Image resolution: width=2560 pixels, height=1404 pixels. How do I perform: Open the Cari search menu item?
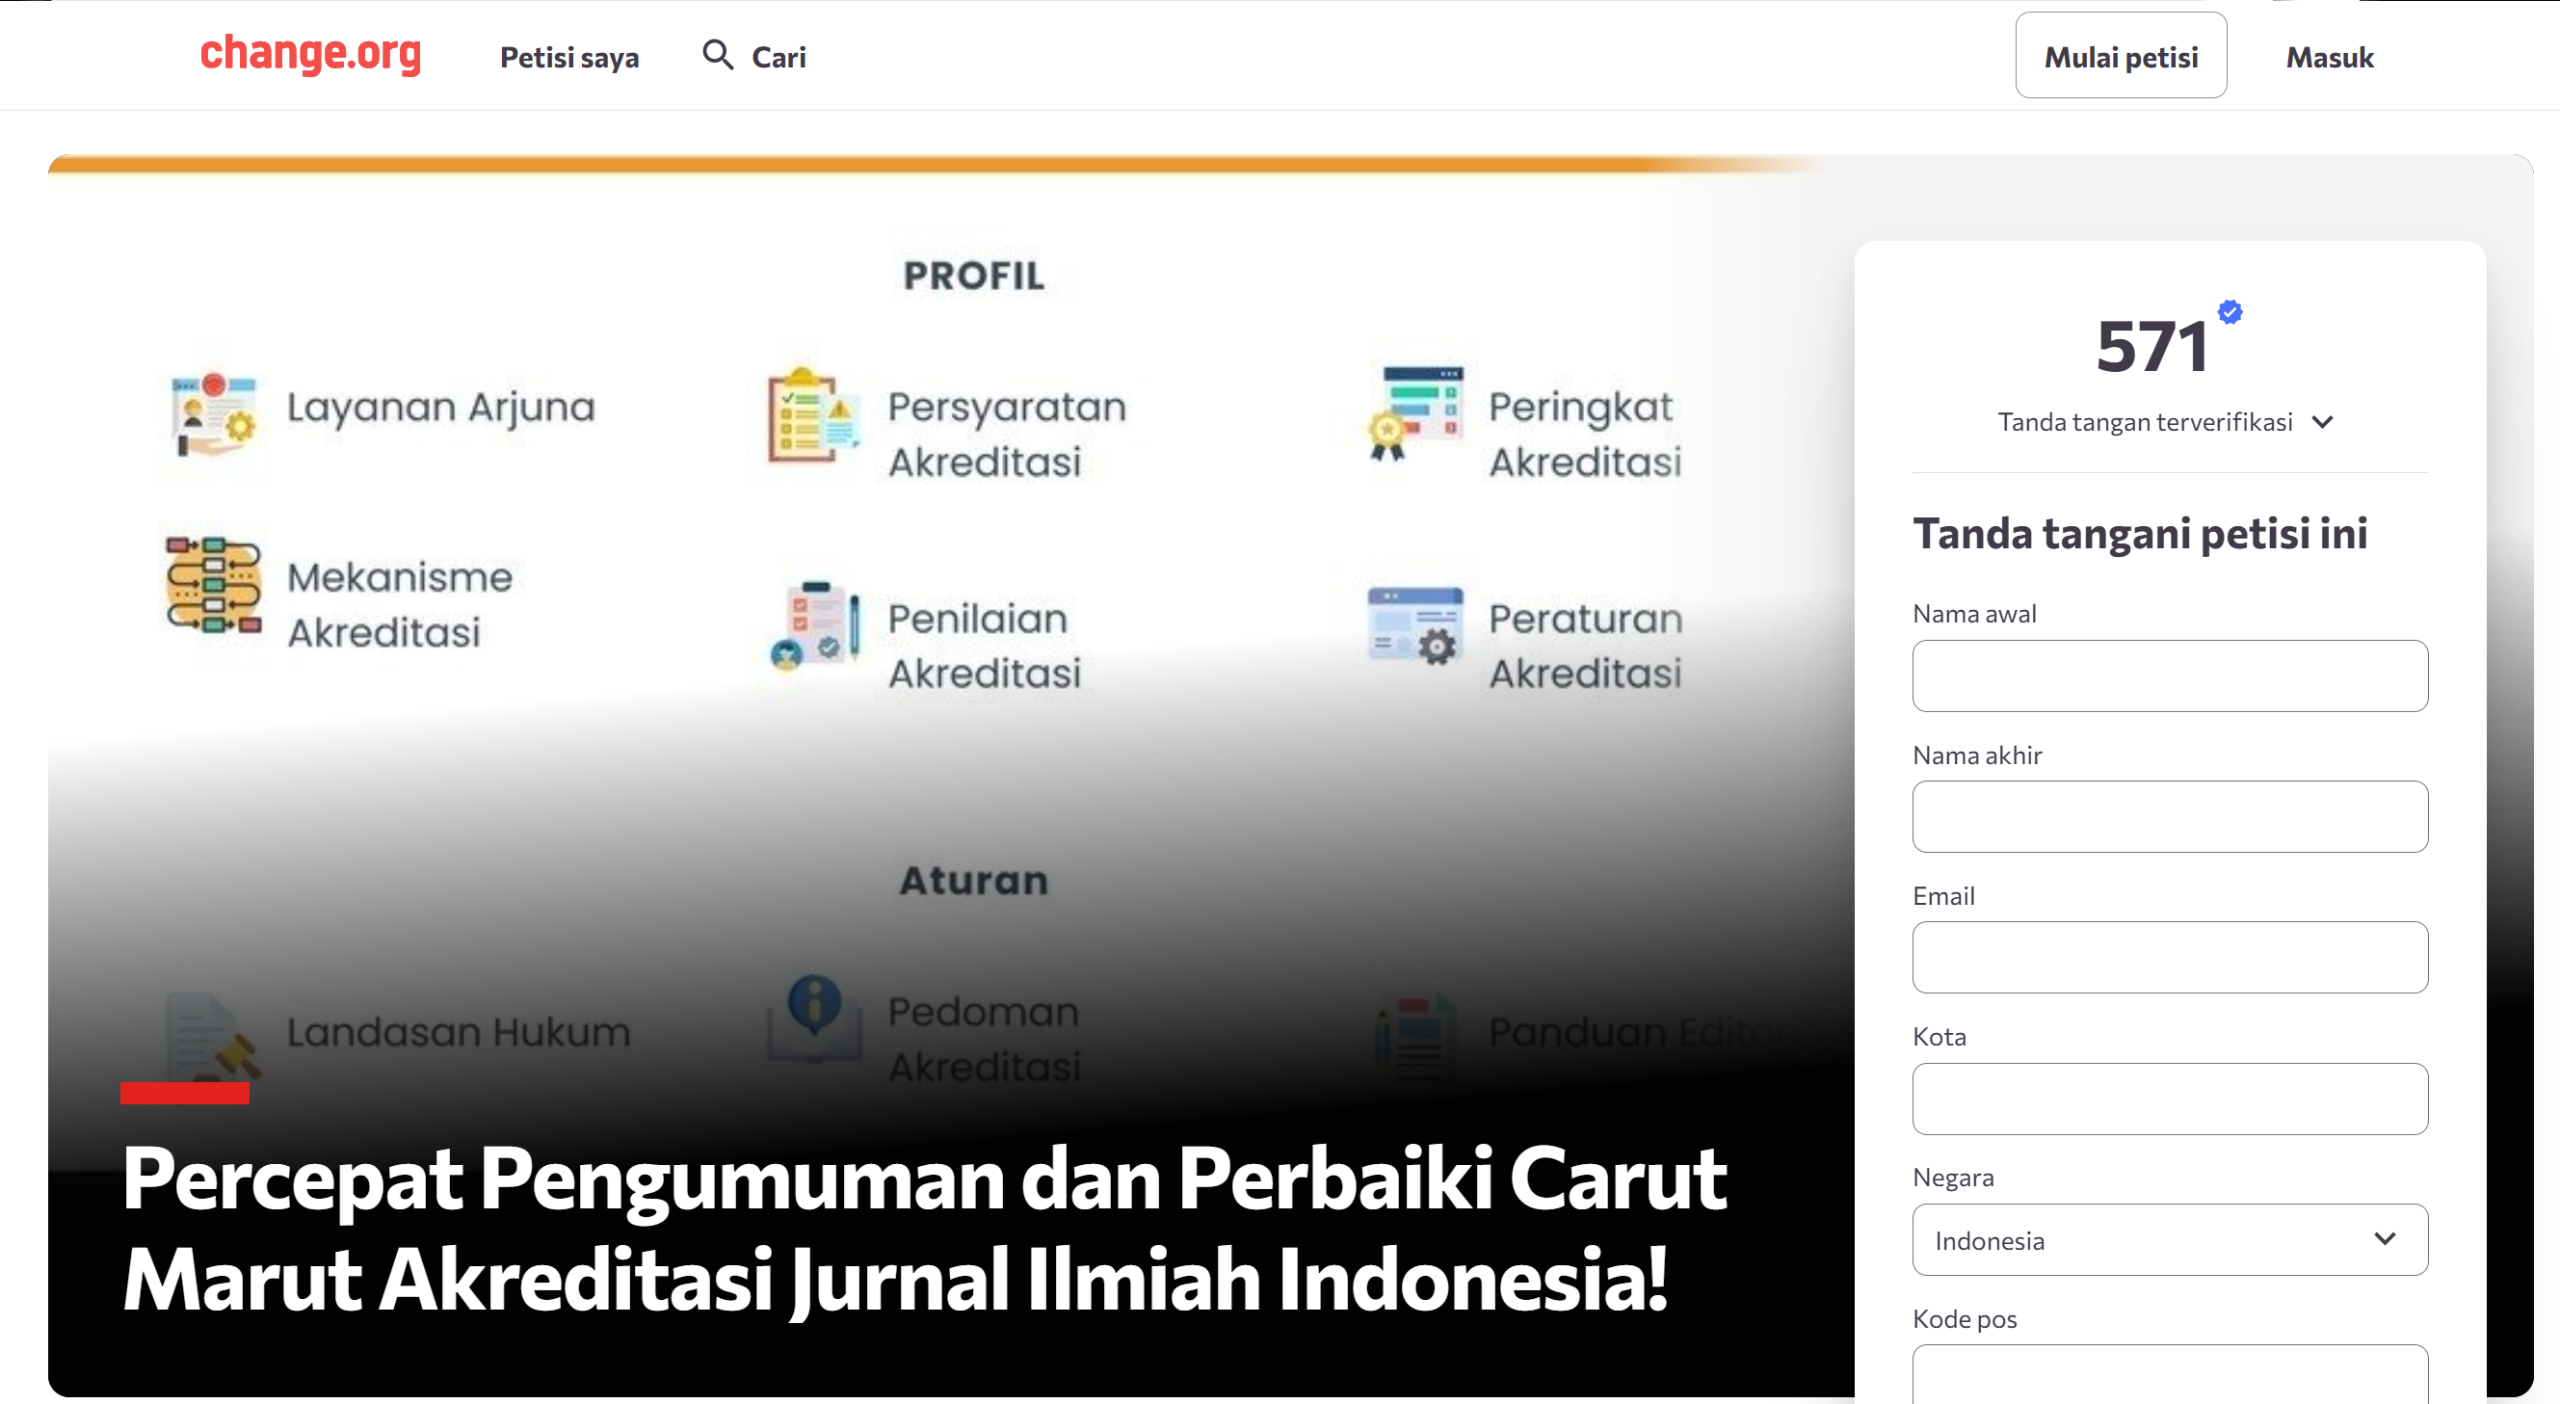pos(778,57)
